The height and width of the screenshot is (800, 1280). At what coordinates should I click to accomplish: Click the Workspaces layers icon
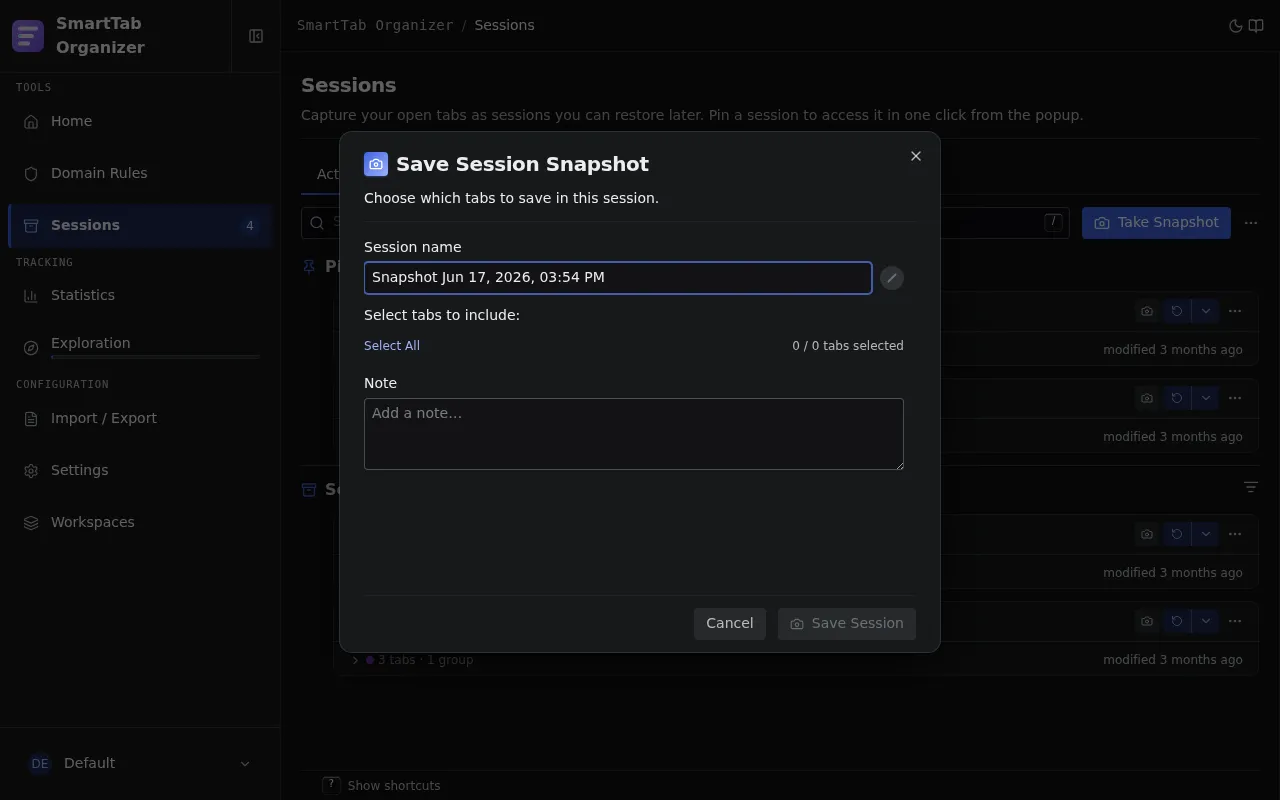pyautogui.click(x=31, y=523)
